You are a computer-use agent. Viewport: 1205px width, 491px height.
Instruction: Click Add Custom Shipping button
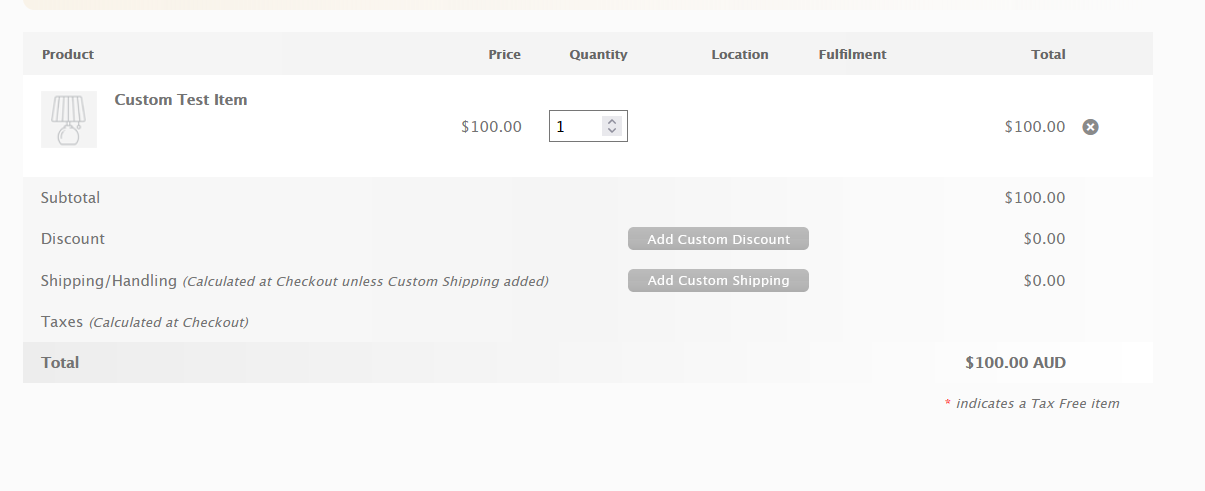coord(718,281)
